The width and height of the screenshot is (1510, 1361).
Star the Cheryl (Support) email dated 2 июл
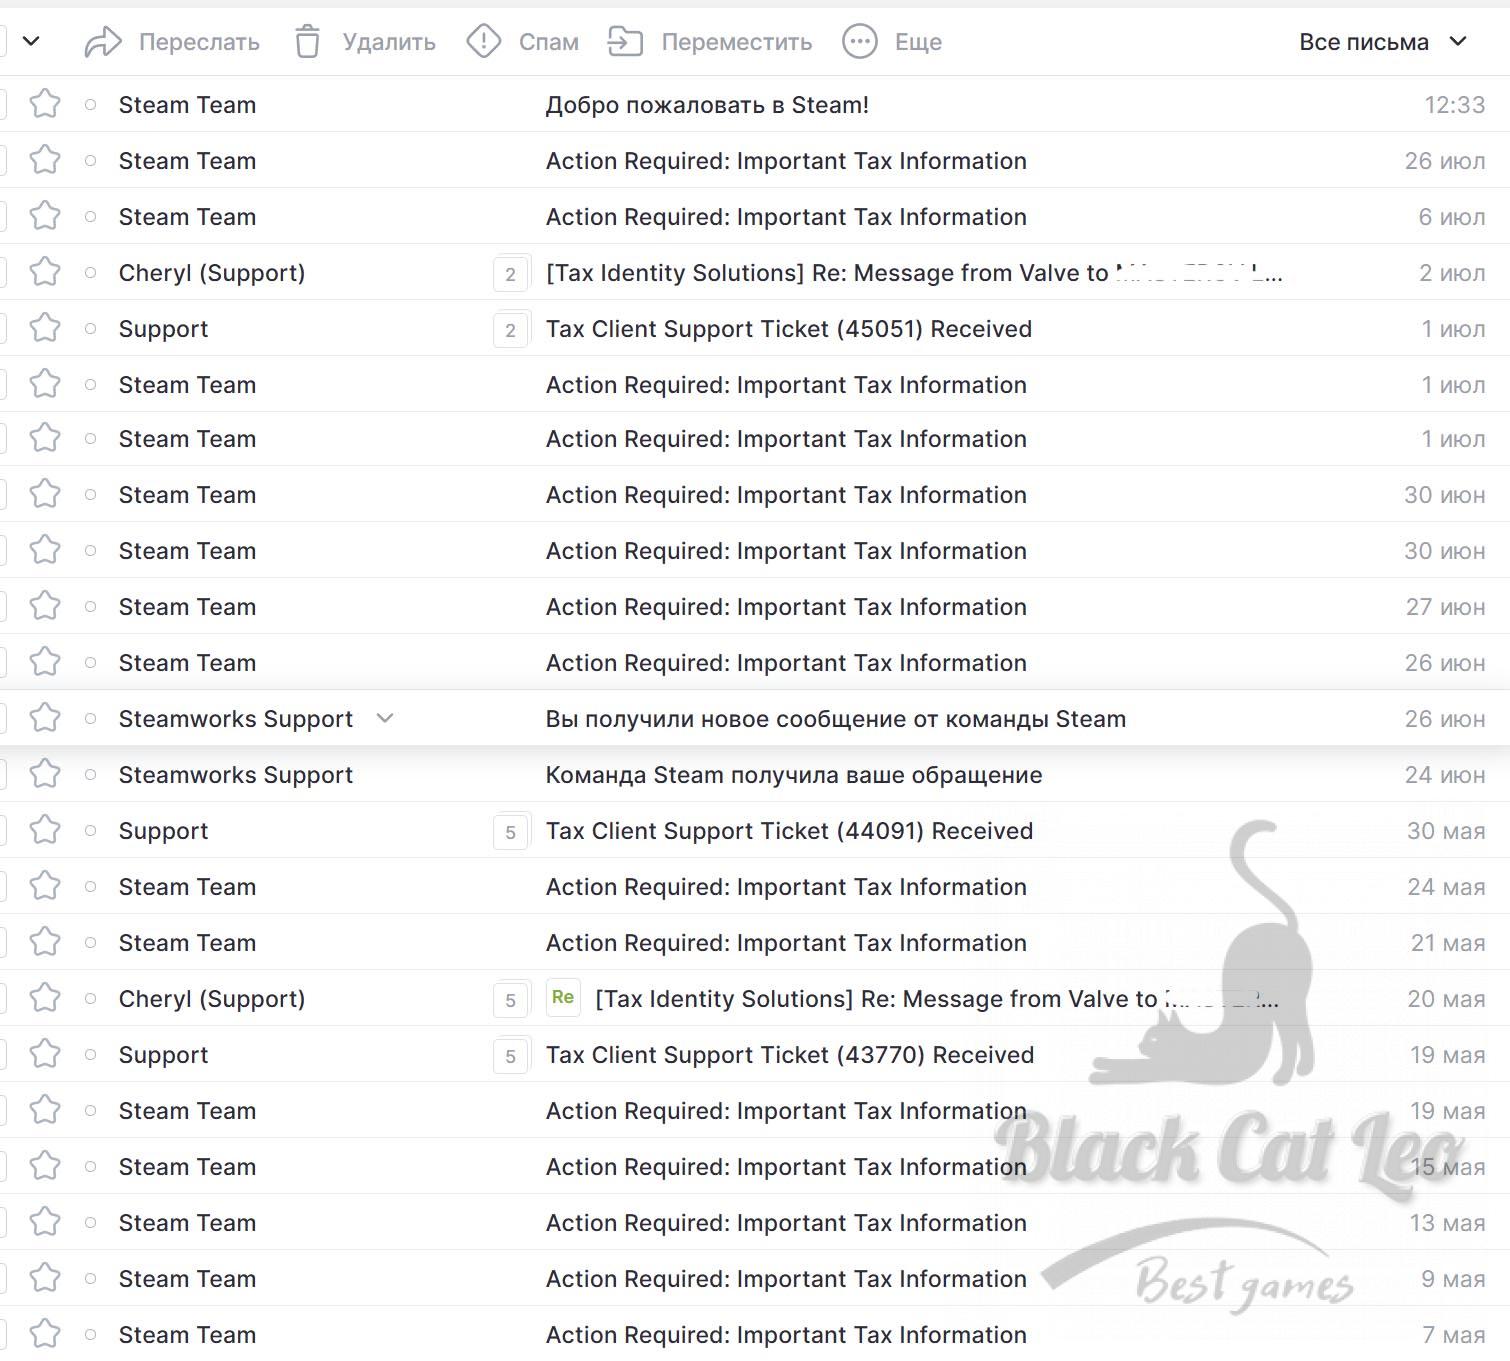click(45, 272)
